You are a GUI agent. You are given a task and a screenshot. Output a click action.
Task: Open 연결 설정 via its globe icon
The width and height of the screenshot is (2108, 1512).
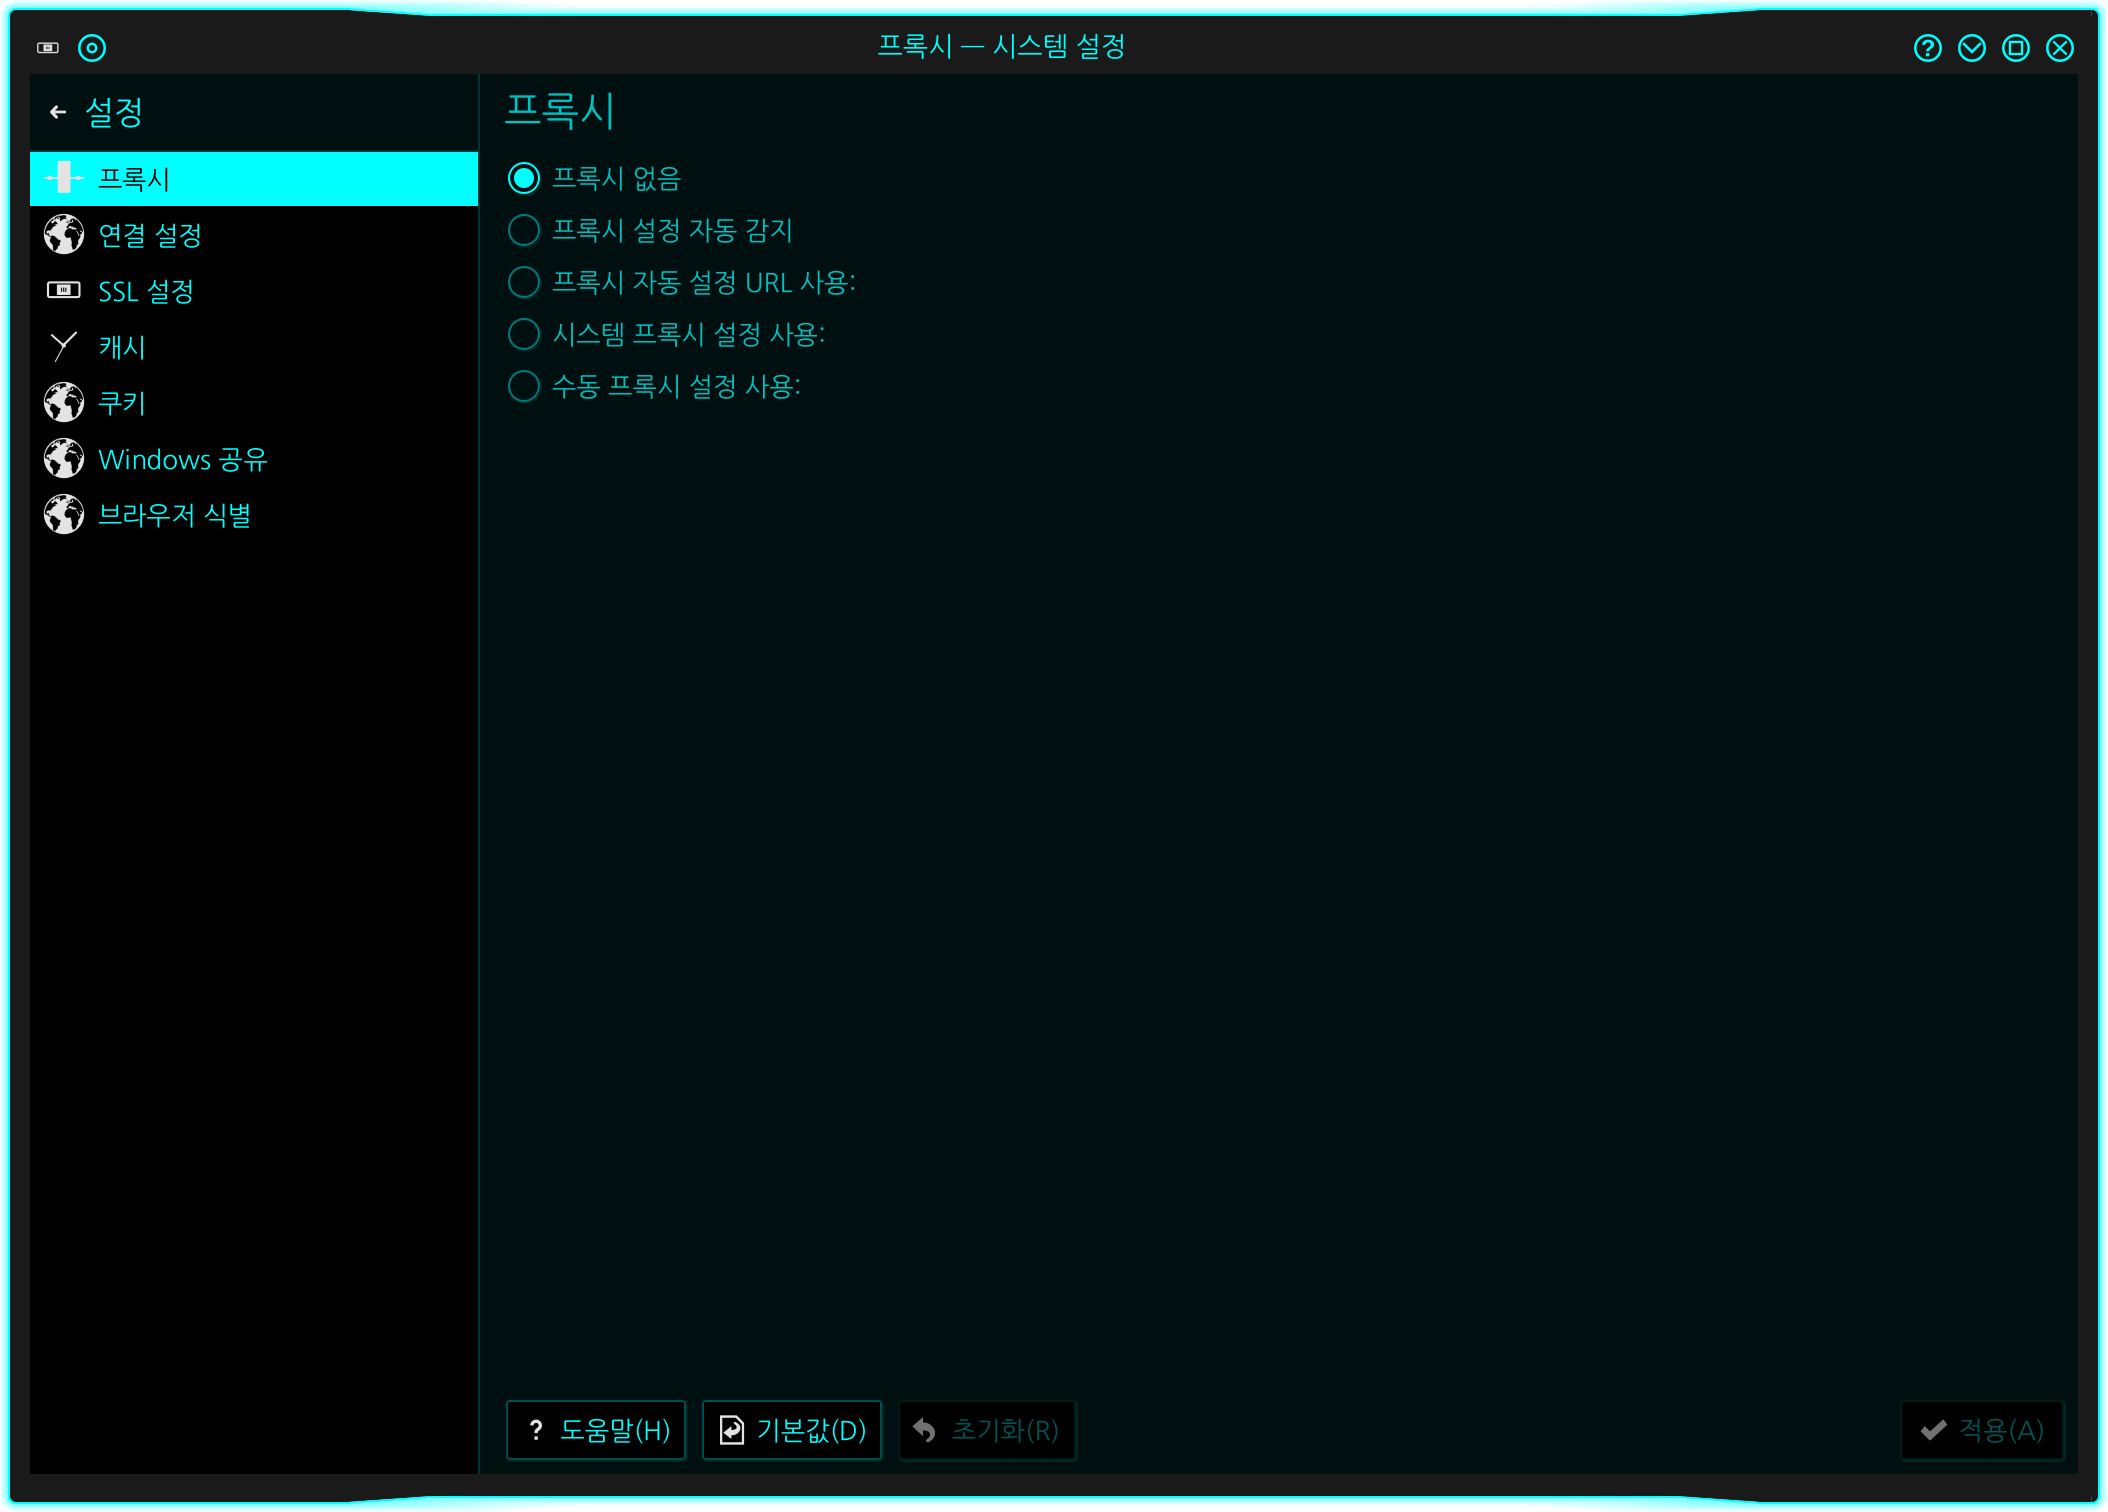point(64,235)
